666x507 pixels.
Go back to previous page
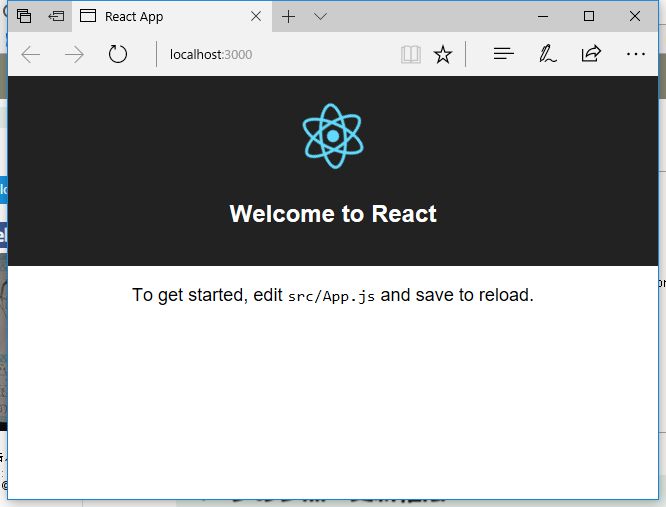click(x=31, y=54)
